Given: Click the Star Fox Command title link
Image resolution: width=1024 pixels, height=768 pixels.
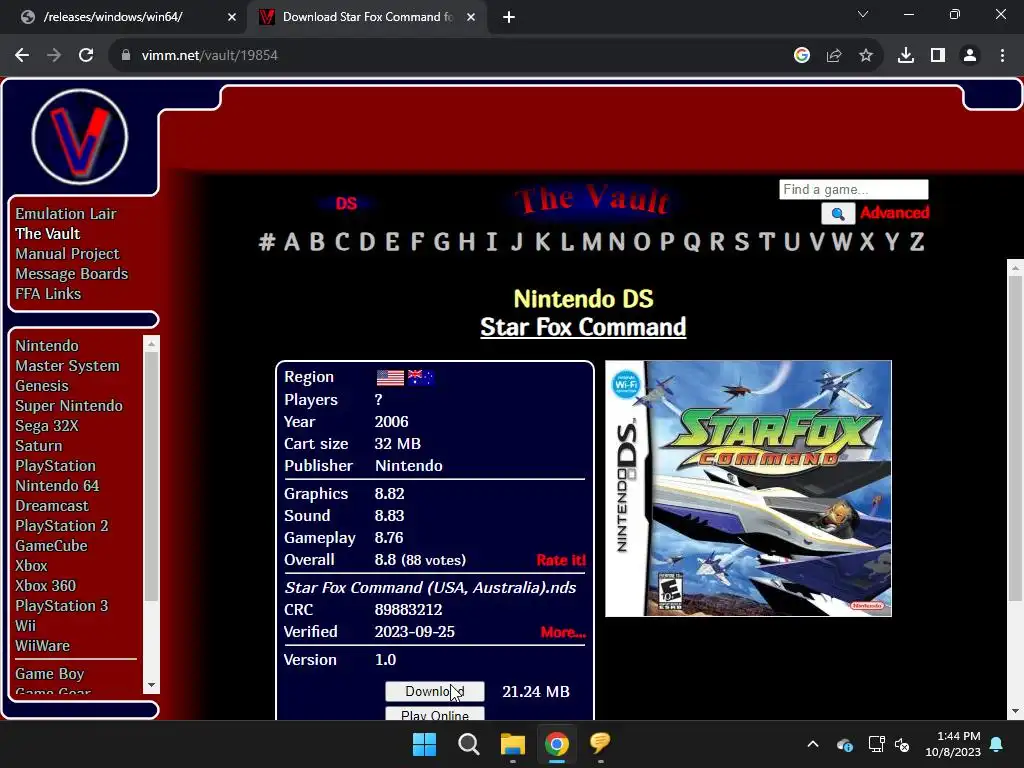Looking at the screenshot, I should pos(583,327).
